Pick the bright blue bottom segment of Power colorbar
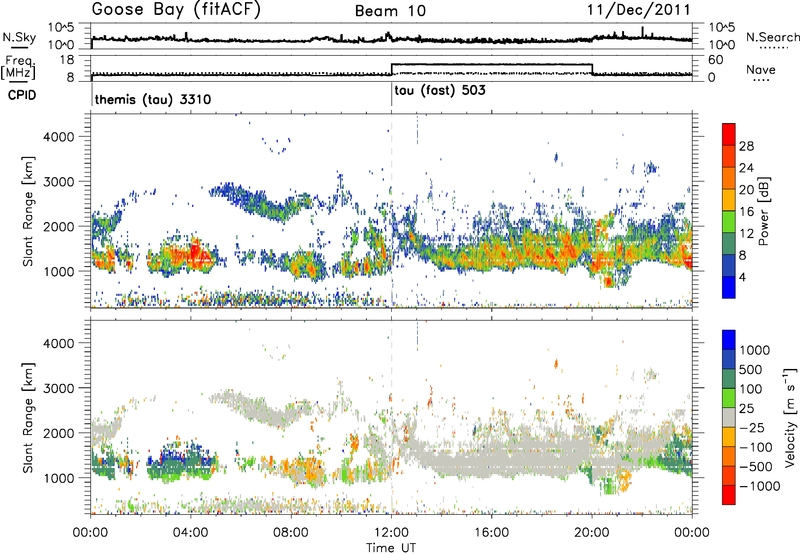800x554 pixels. [x=729, y=287]
